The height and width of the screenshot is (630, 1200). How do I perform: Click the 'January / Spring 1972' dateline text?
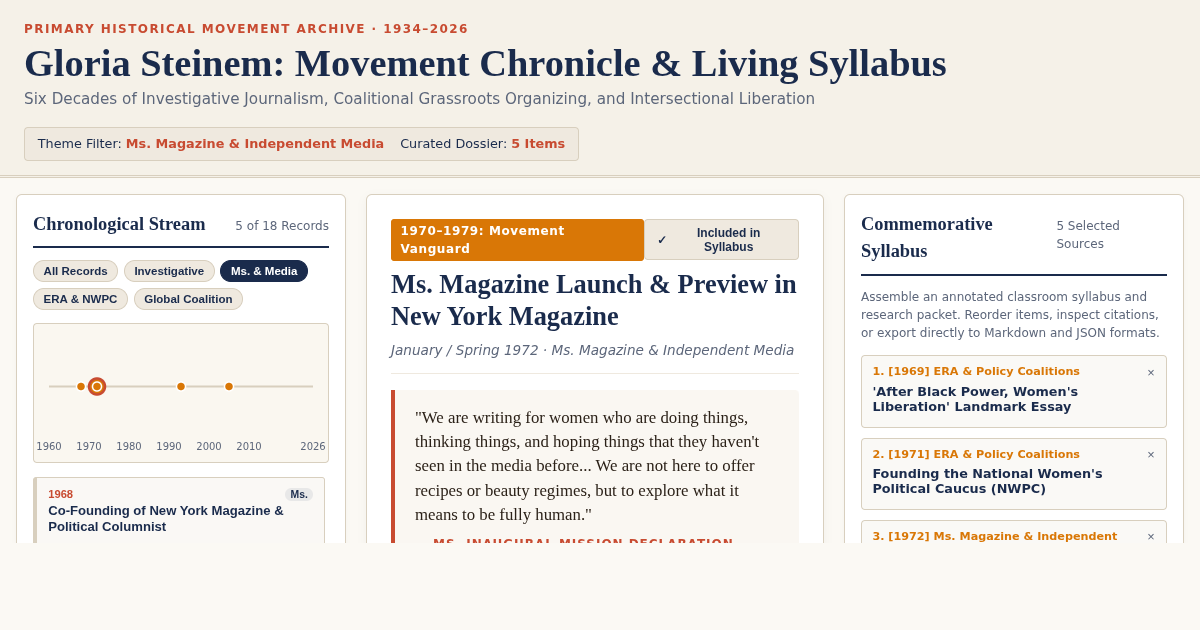[x=464, y=350]
